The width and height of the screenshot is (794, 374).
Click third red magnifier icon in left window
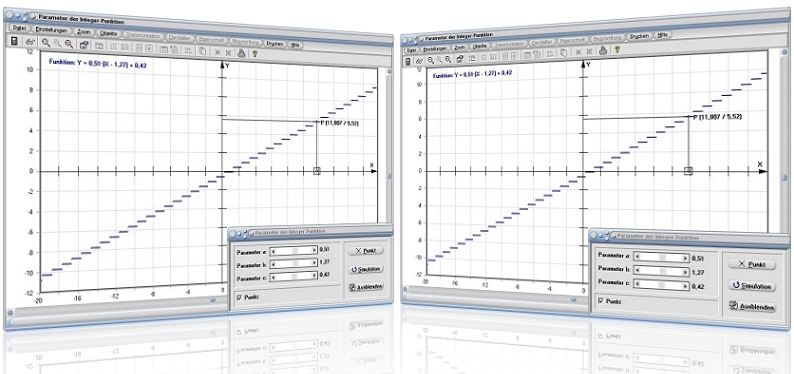click(x=68, y=44)
